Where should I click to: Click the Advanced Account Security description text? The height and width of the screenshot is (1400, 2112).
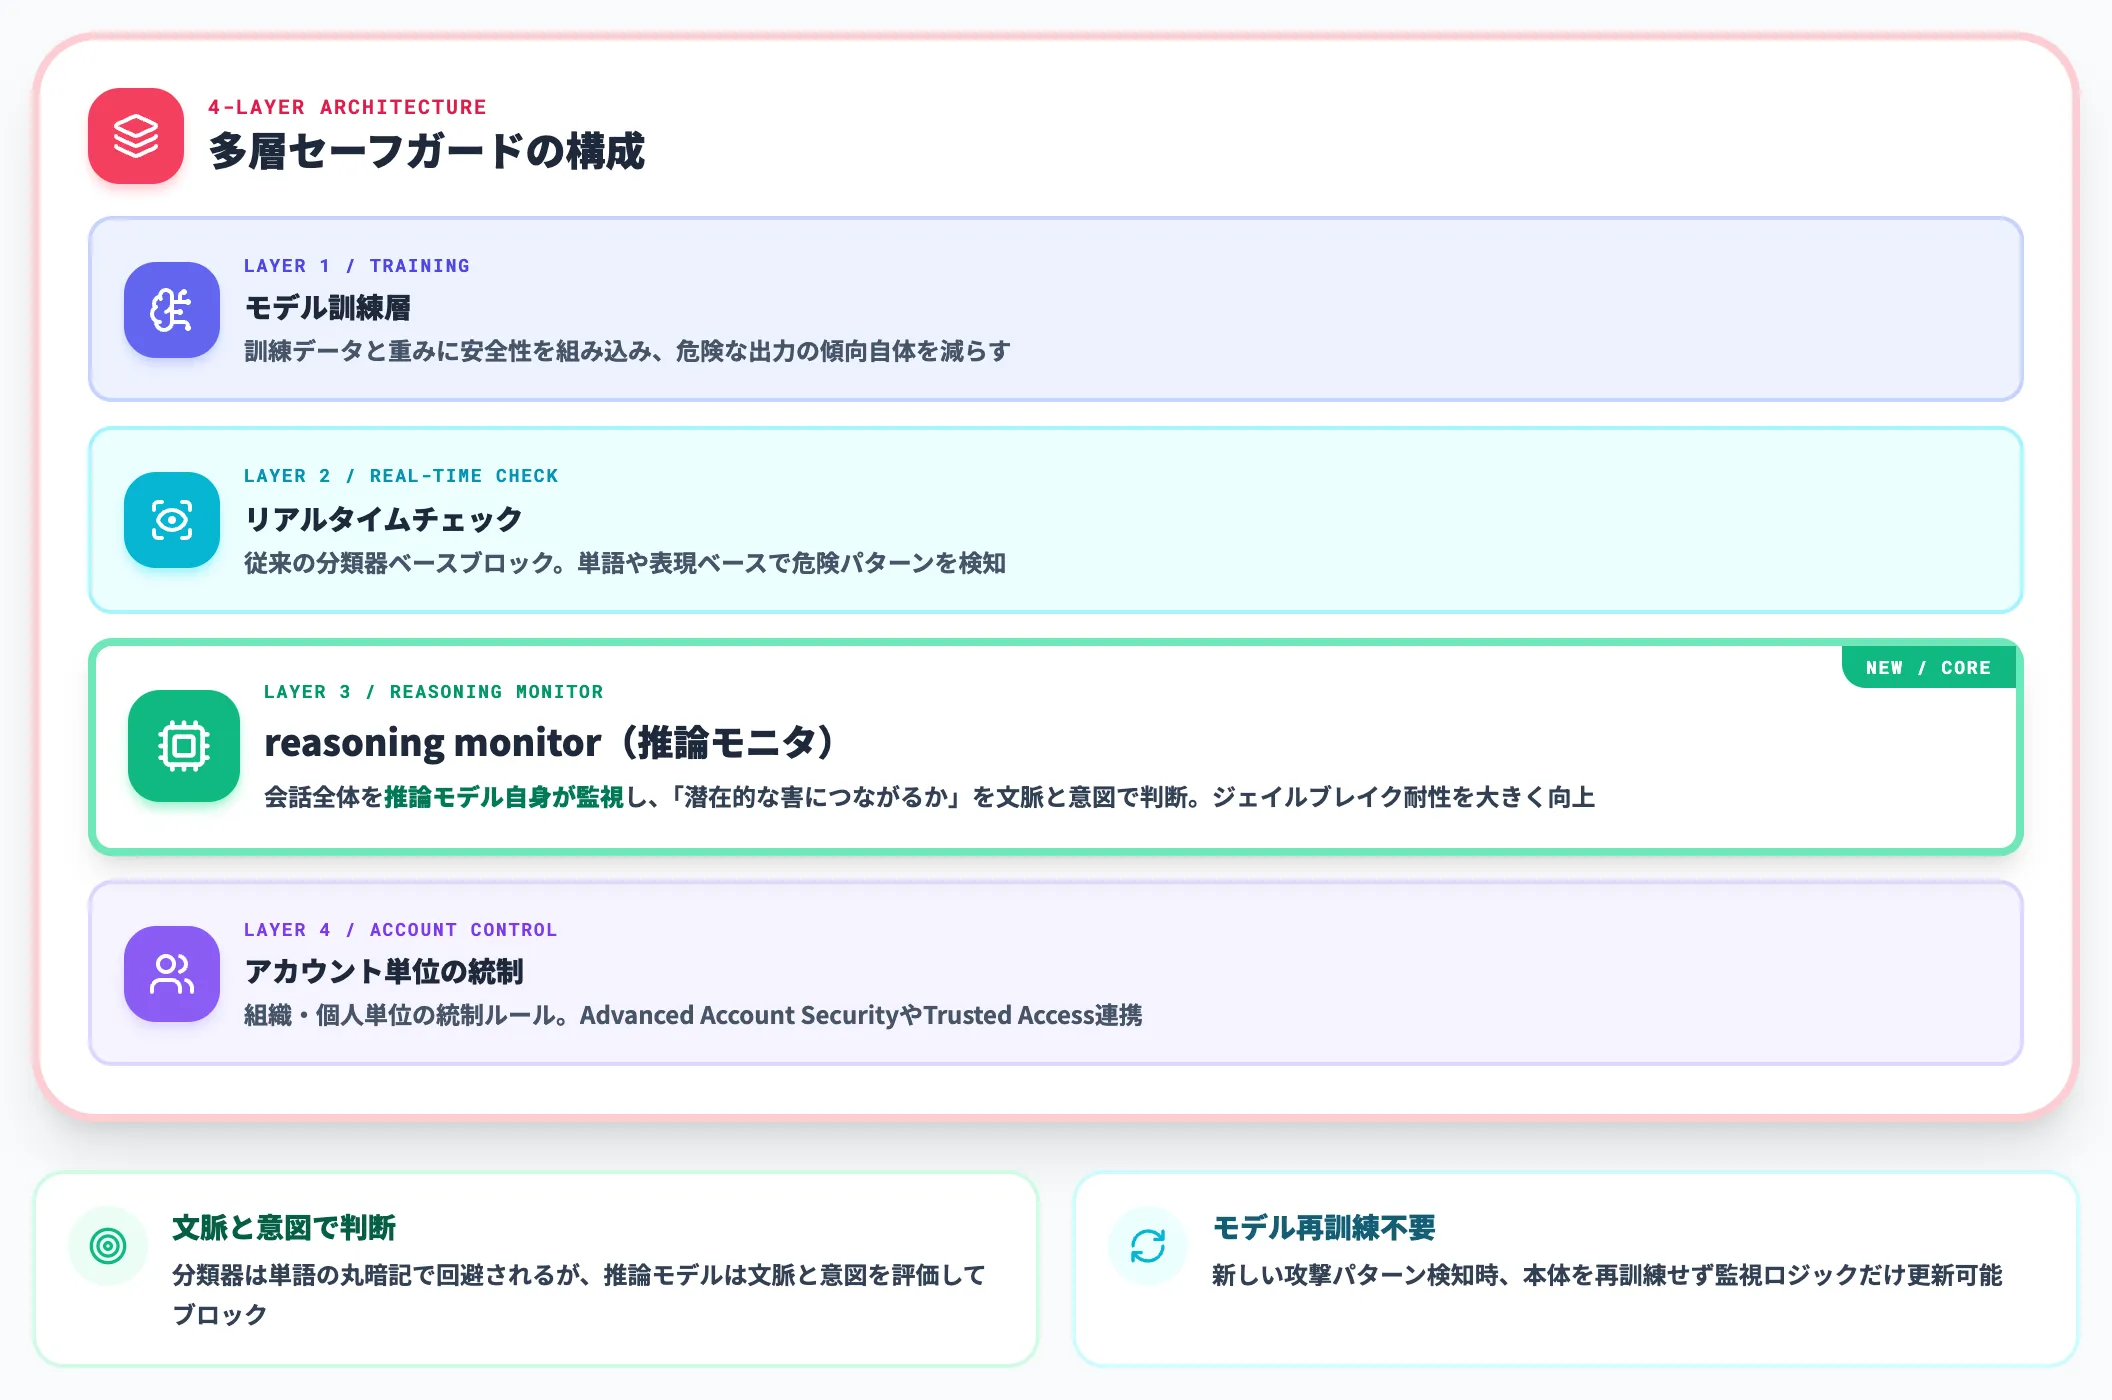coord(693,1015)
